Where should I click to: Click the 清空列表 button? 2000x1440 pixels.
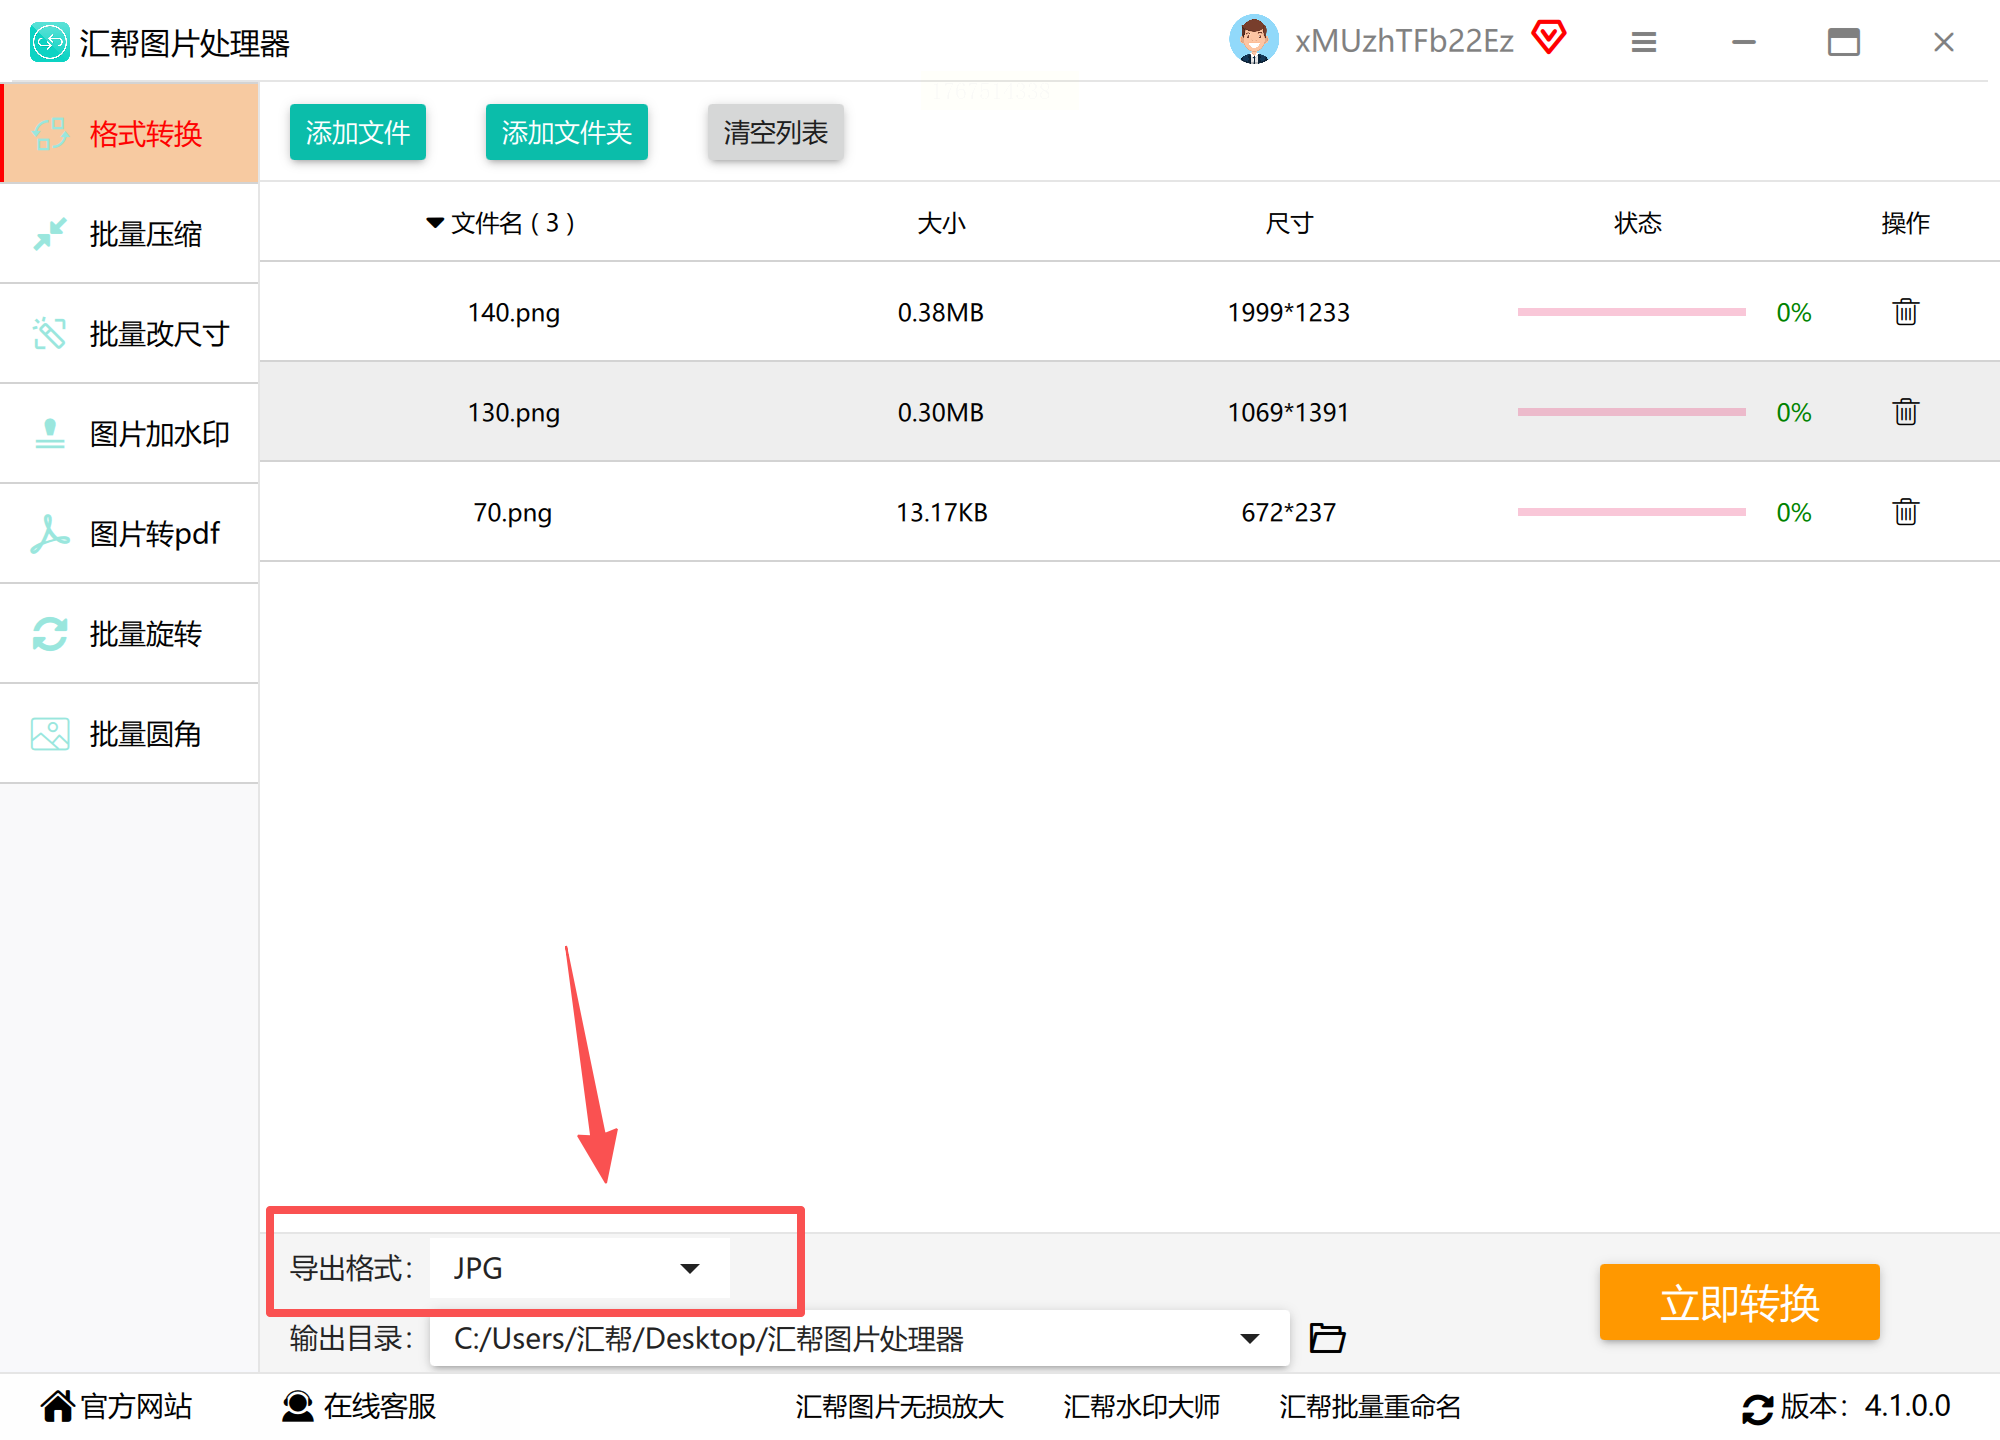pyautogui.click(x=775, y=132)
